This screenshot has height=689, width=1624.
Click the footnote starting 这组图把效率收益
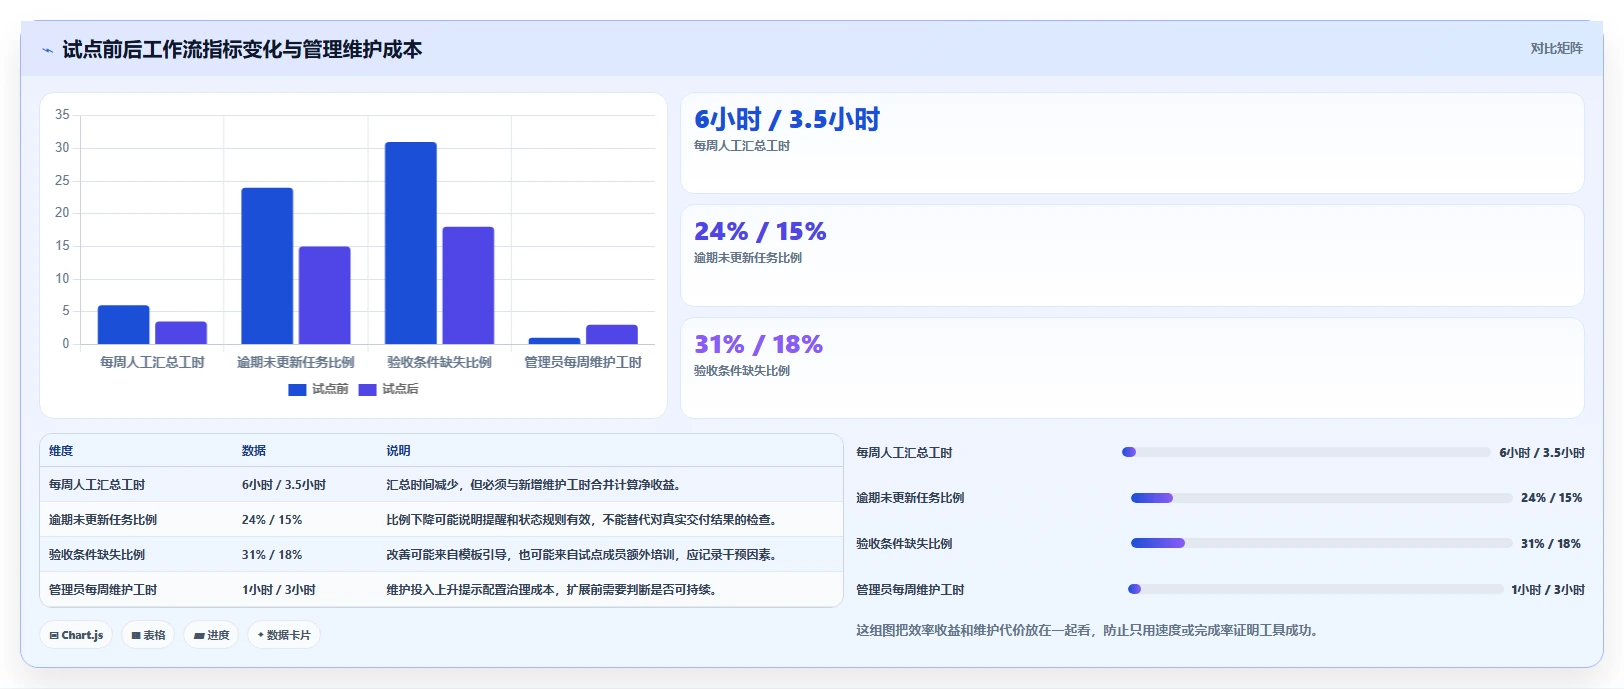point(1088,631)
